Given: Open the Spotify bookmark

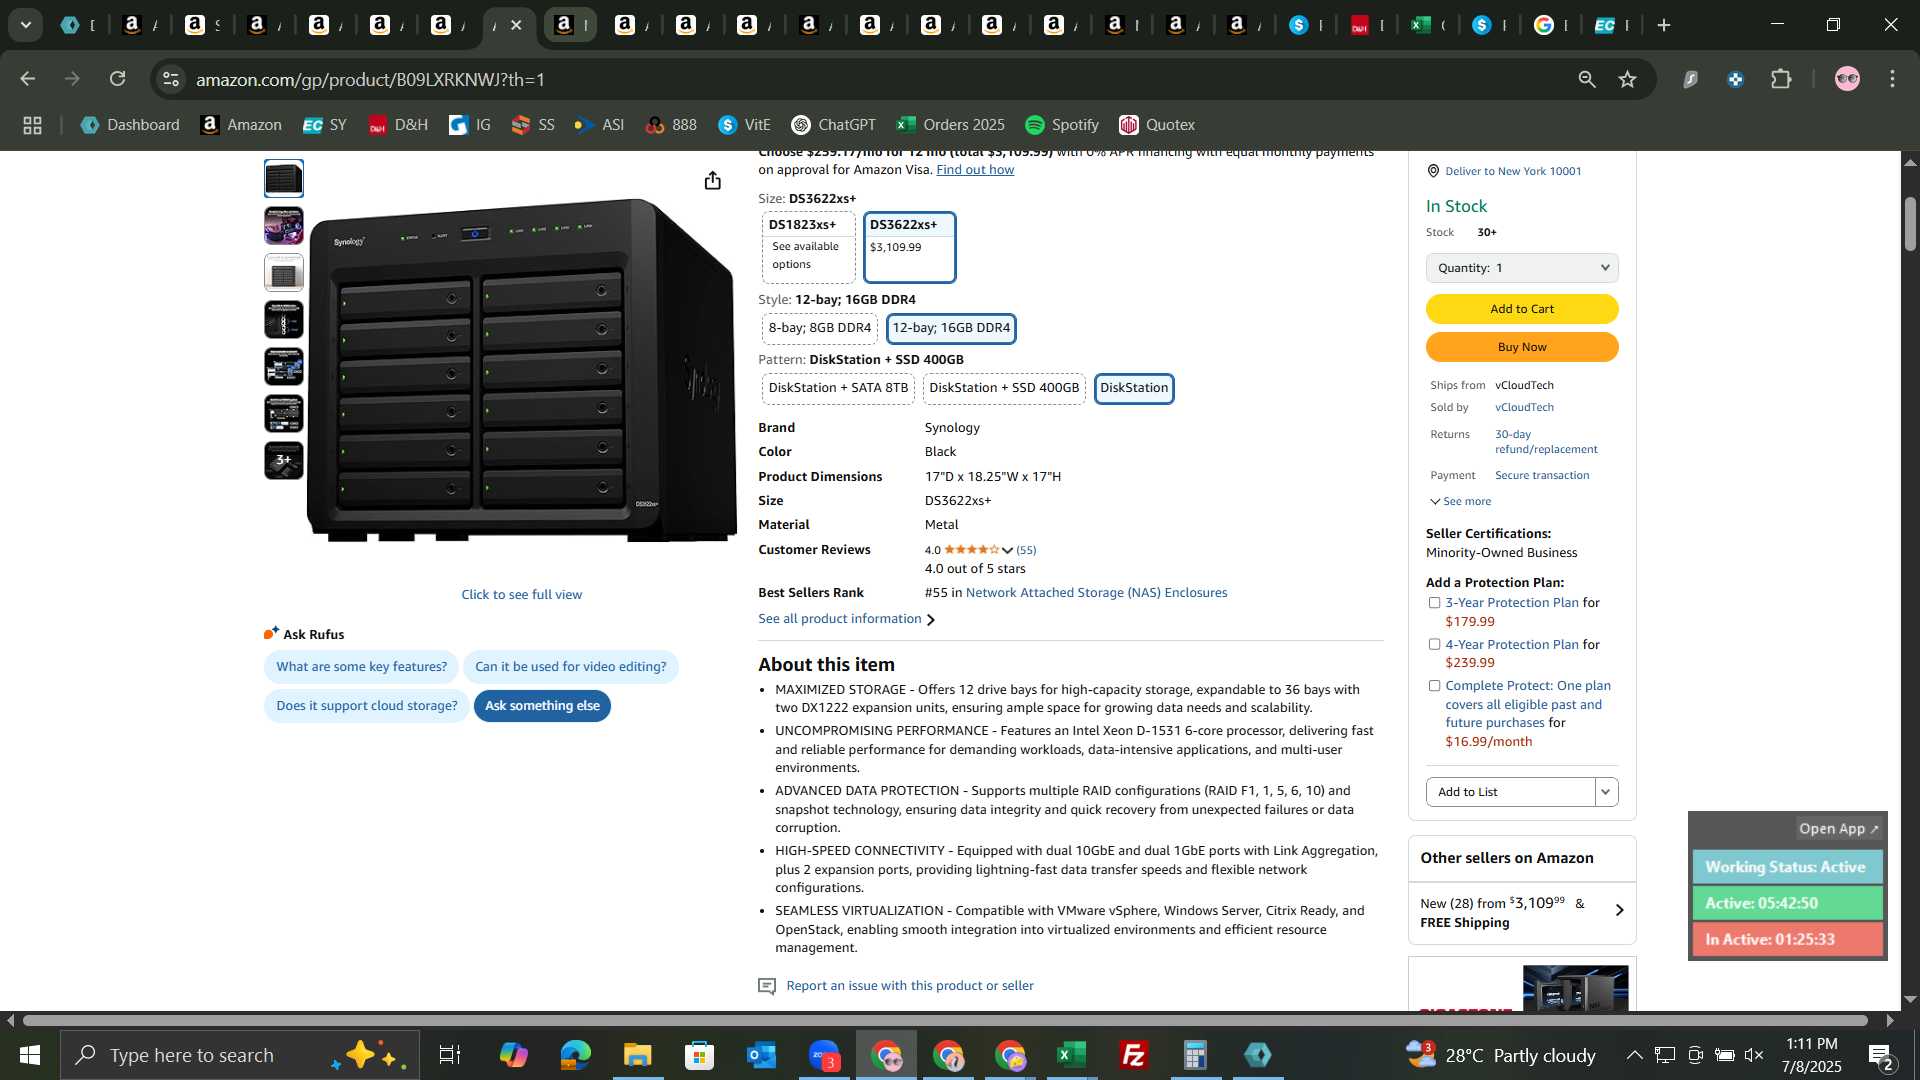Looking at the screenshot, I should pyautogui.click(x=1062, y=125).
